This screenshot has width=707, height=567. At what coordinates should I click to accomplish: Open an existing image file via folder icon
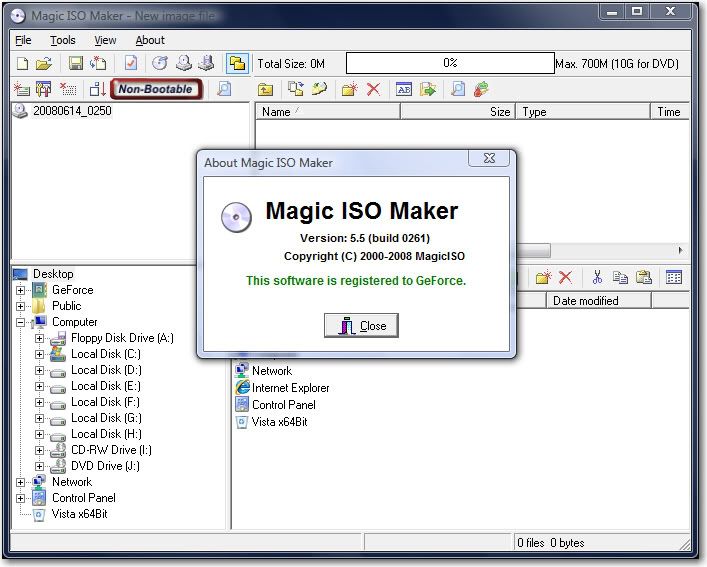coord(44,64)
